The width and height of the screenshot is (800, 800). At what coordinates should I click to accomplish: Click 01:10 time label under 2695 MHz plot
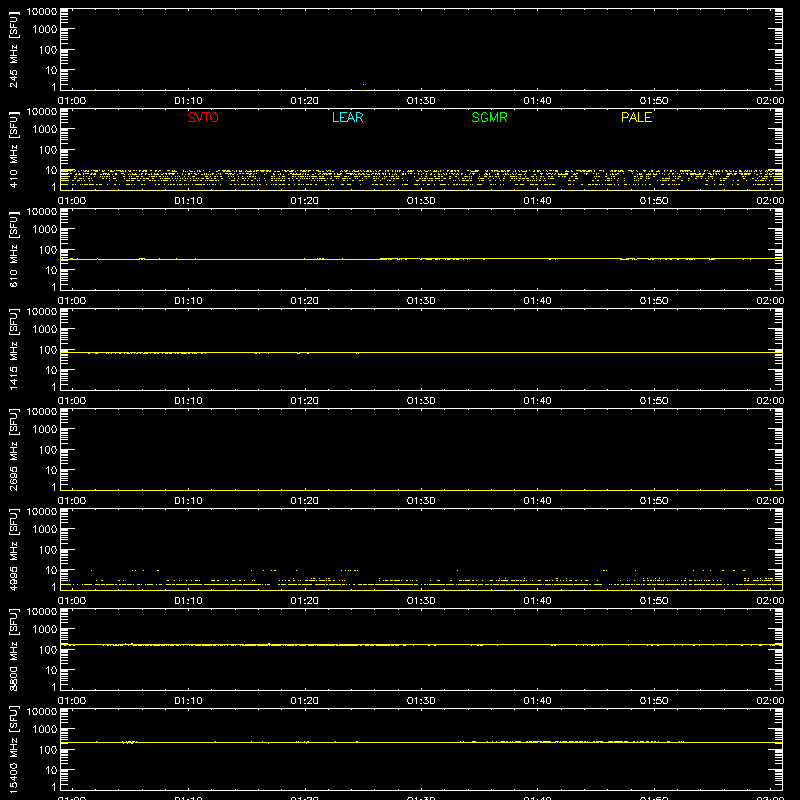point(188,501)
